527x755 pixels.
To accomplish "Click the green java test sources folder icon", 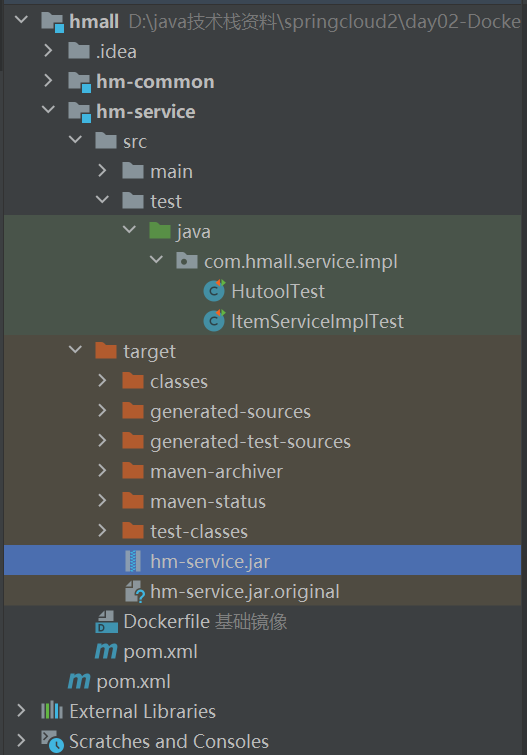I will point(160,231).
